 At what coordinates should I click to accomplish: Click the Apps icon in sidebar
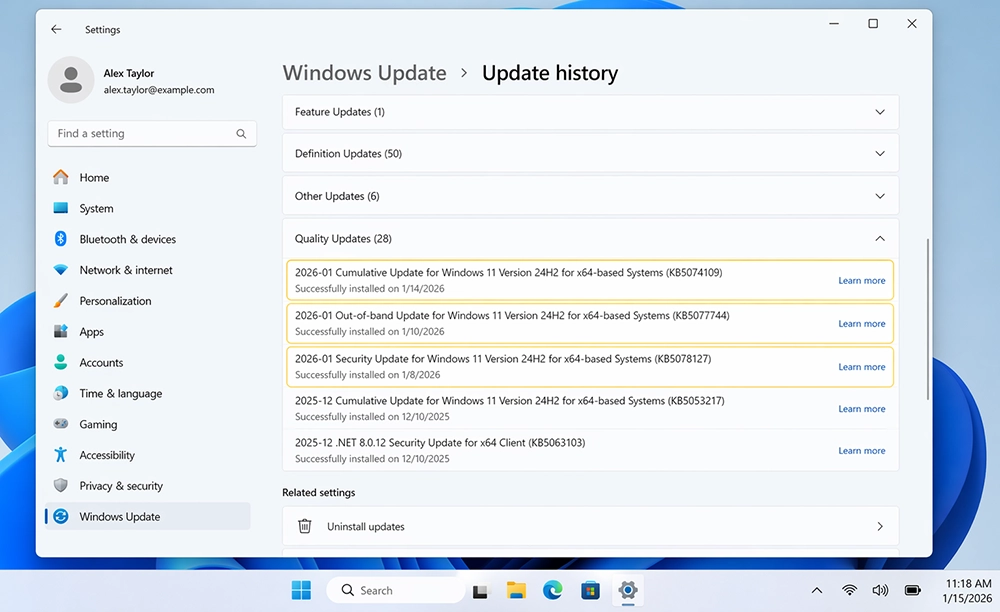(x=61, y=331)
